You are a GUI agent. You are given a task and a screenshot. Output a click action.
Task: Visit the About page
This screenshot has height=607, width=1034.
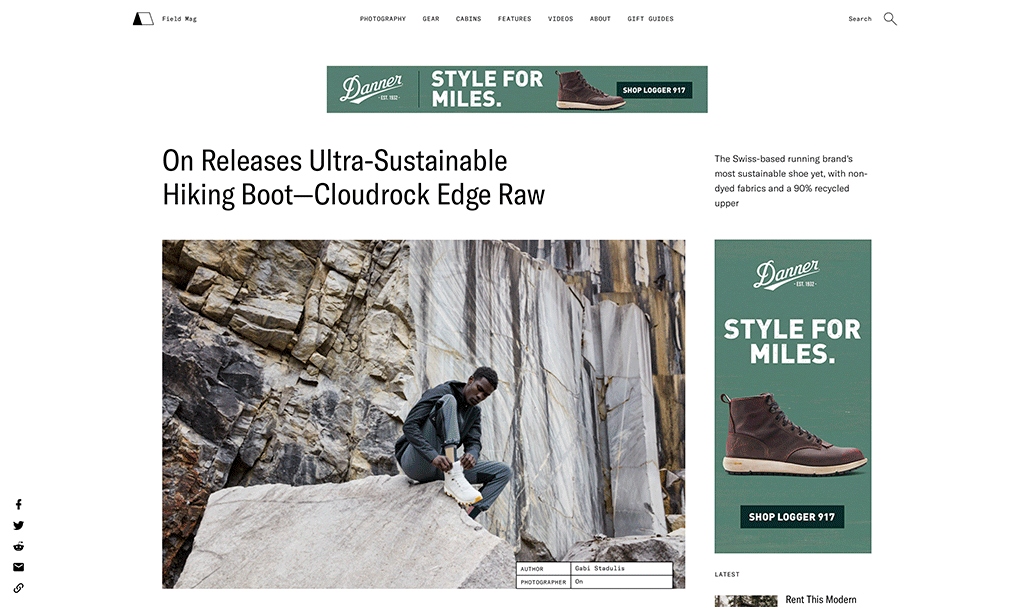click(x=600, y=18)
